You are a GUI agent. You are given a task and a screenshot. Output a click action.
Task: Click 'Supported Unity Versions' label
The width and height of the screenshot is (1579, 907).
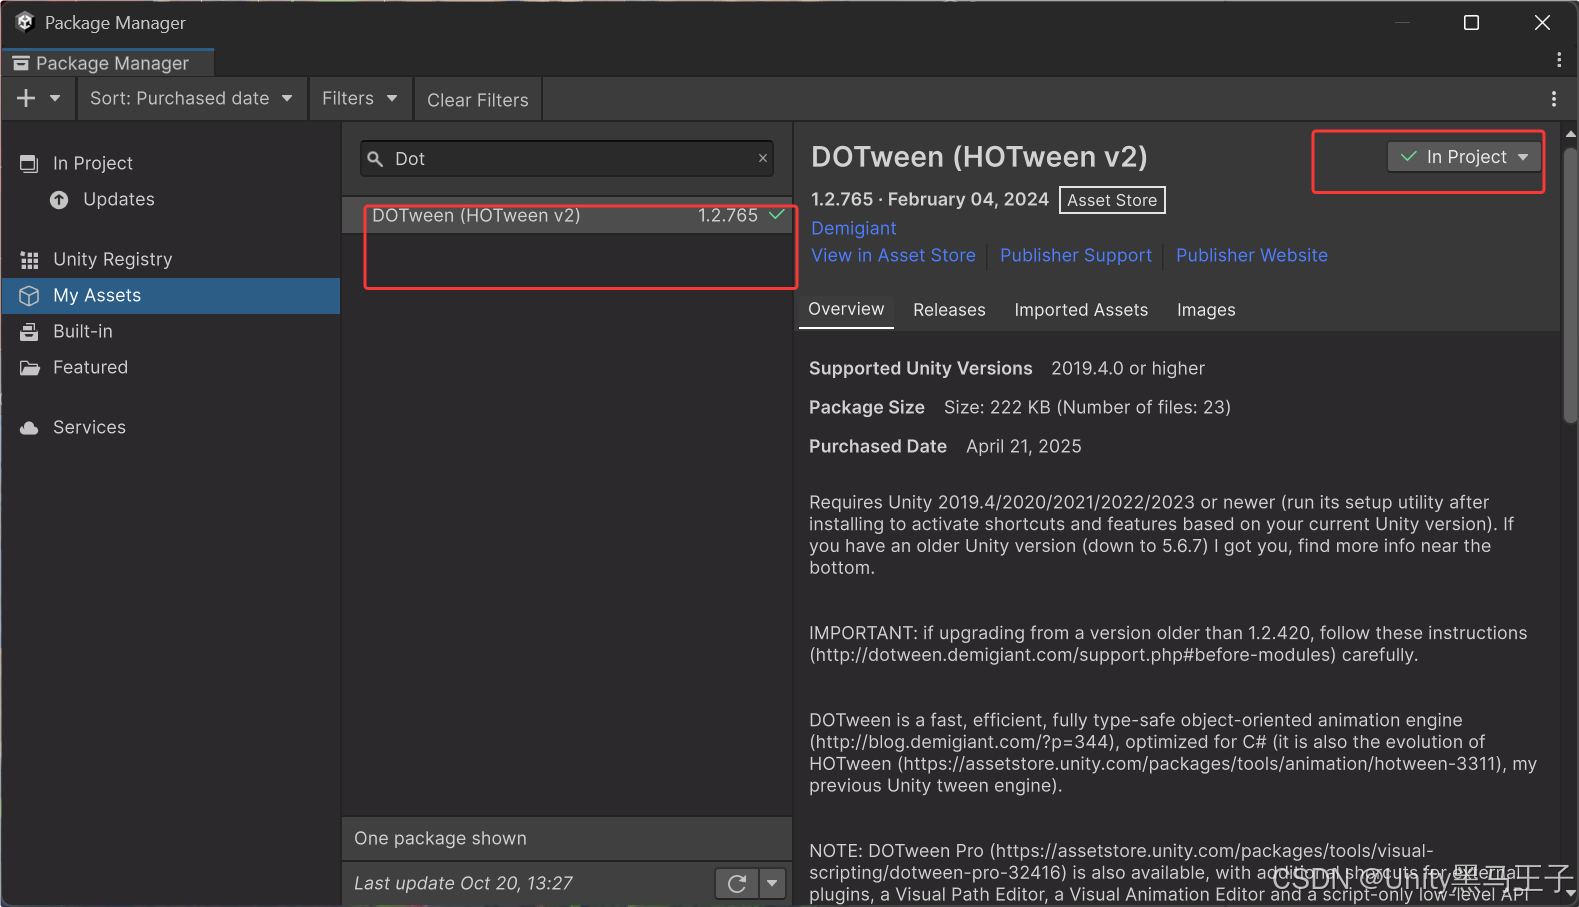tap(920, 368)
